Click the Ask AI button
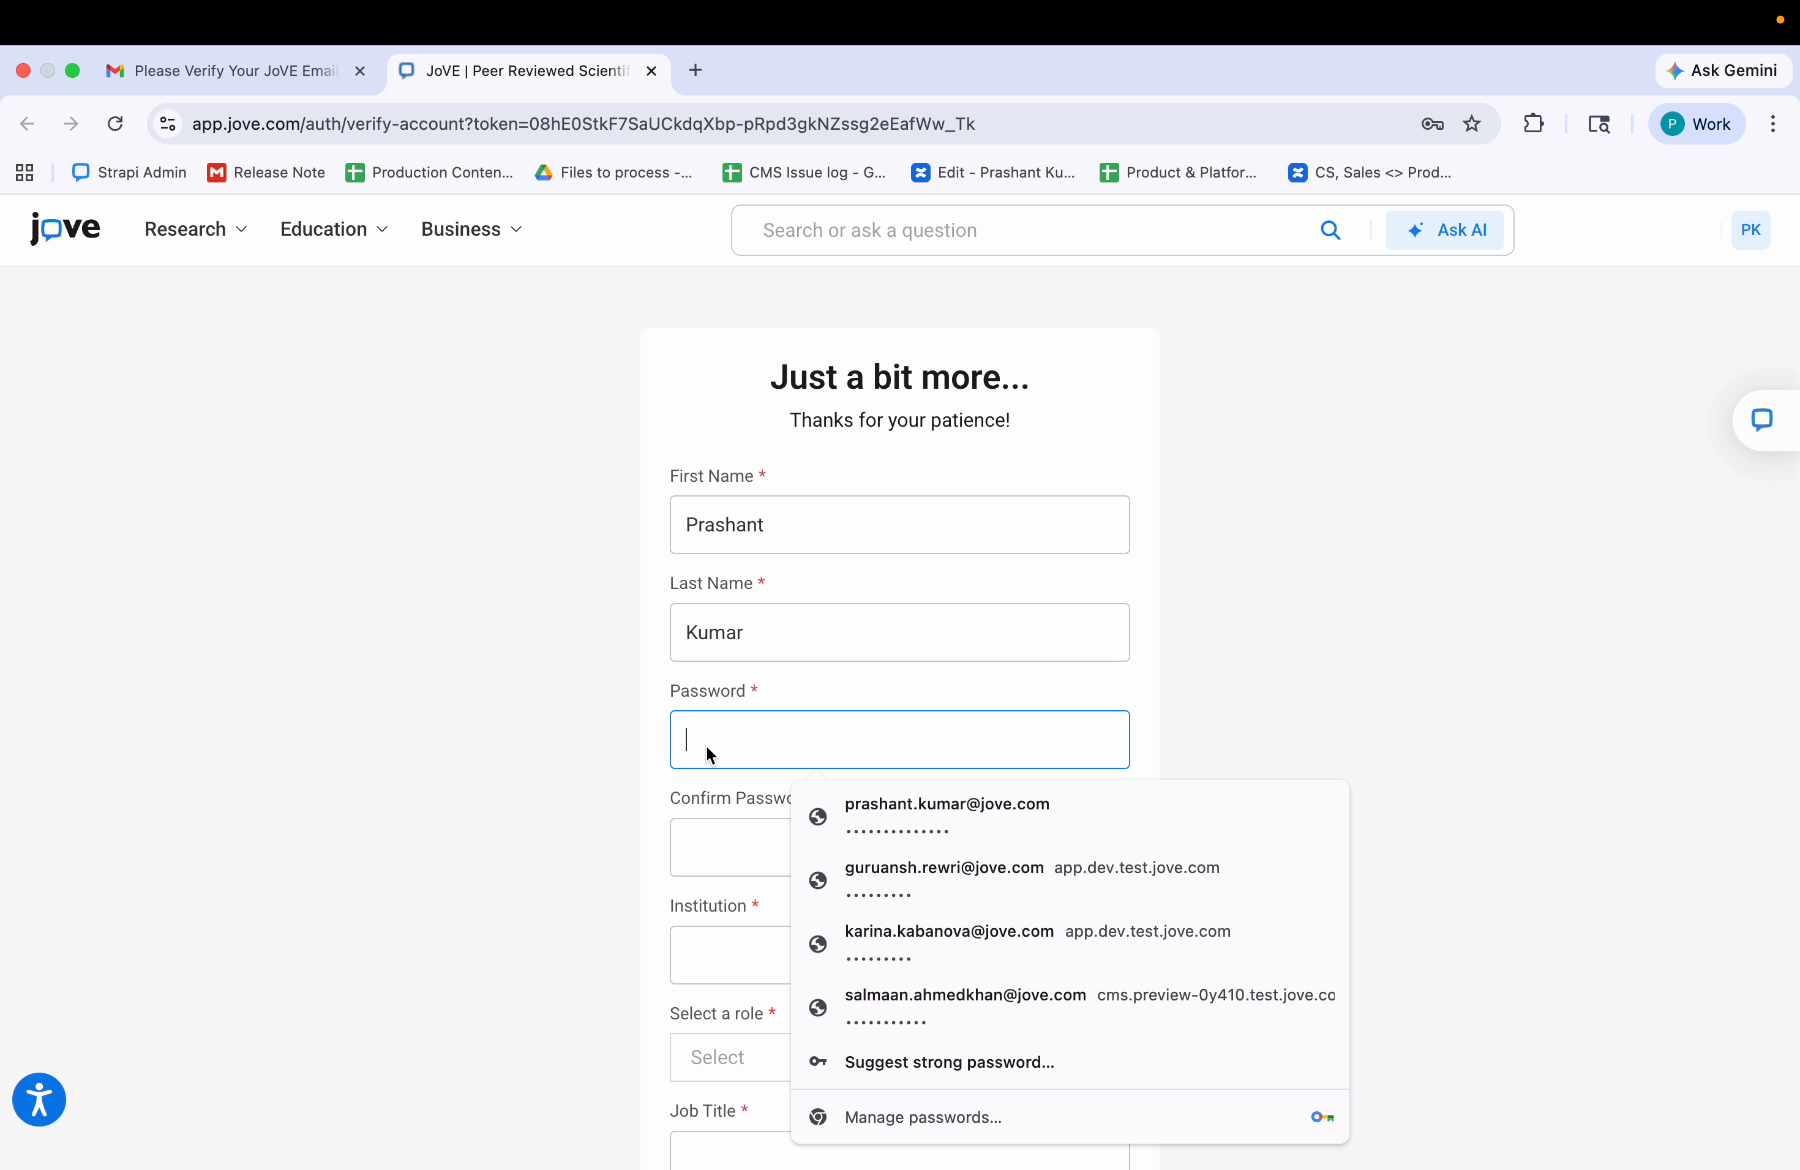1800x1170 pixels. pyautogui.click(x=1446, y=230)
